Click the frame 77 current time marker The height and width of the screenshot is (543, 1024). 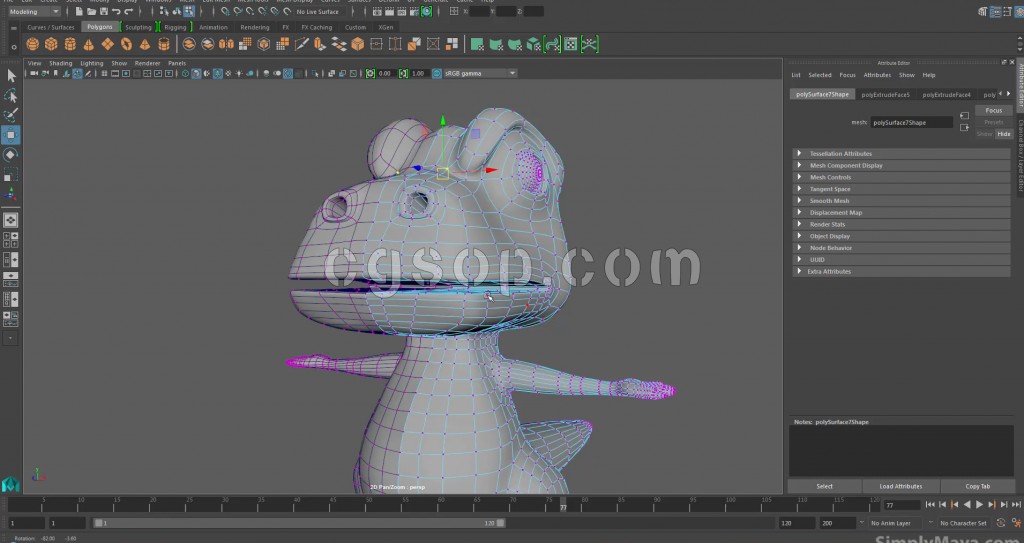[x=563, y=506]
